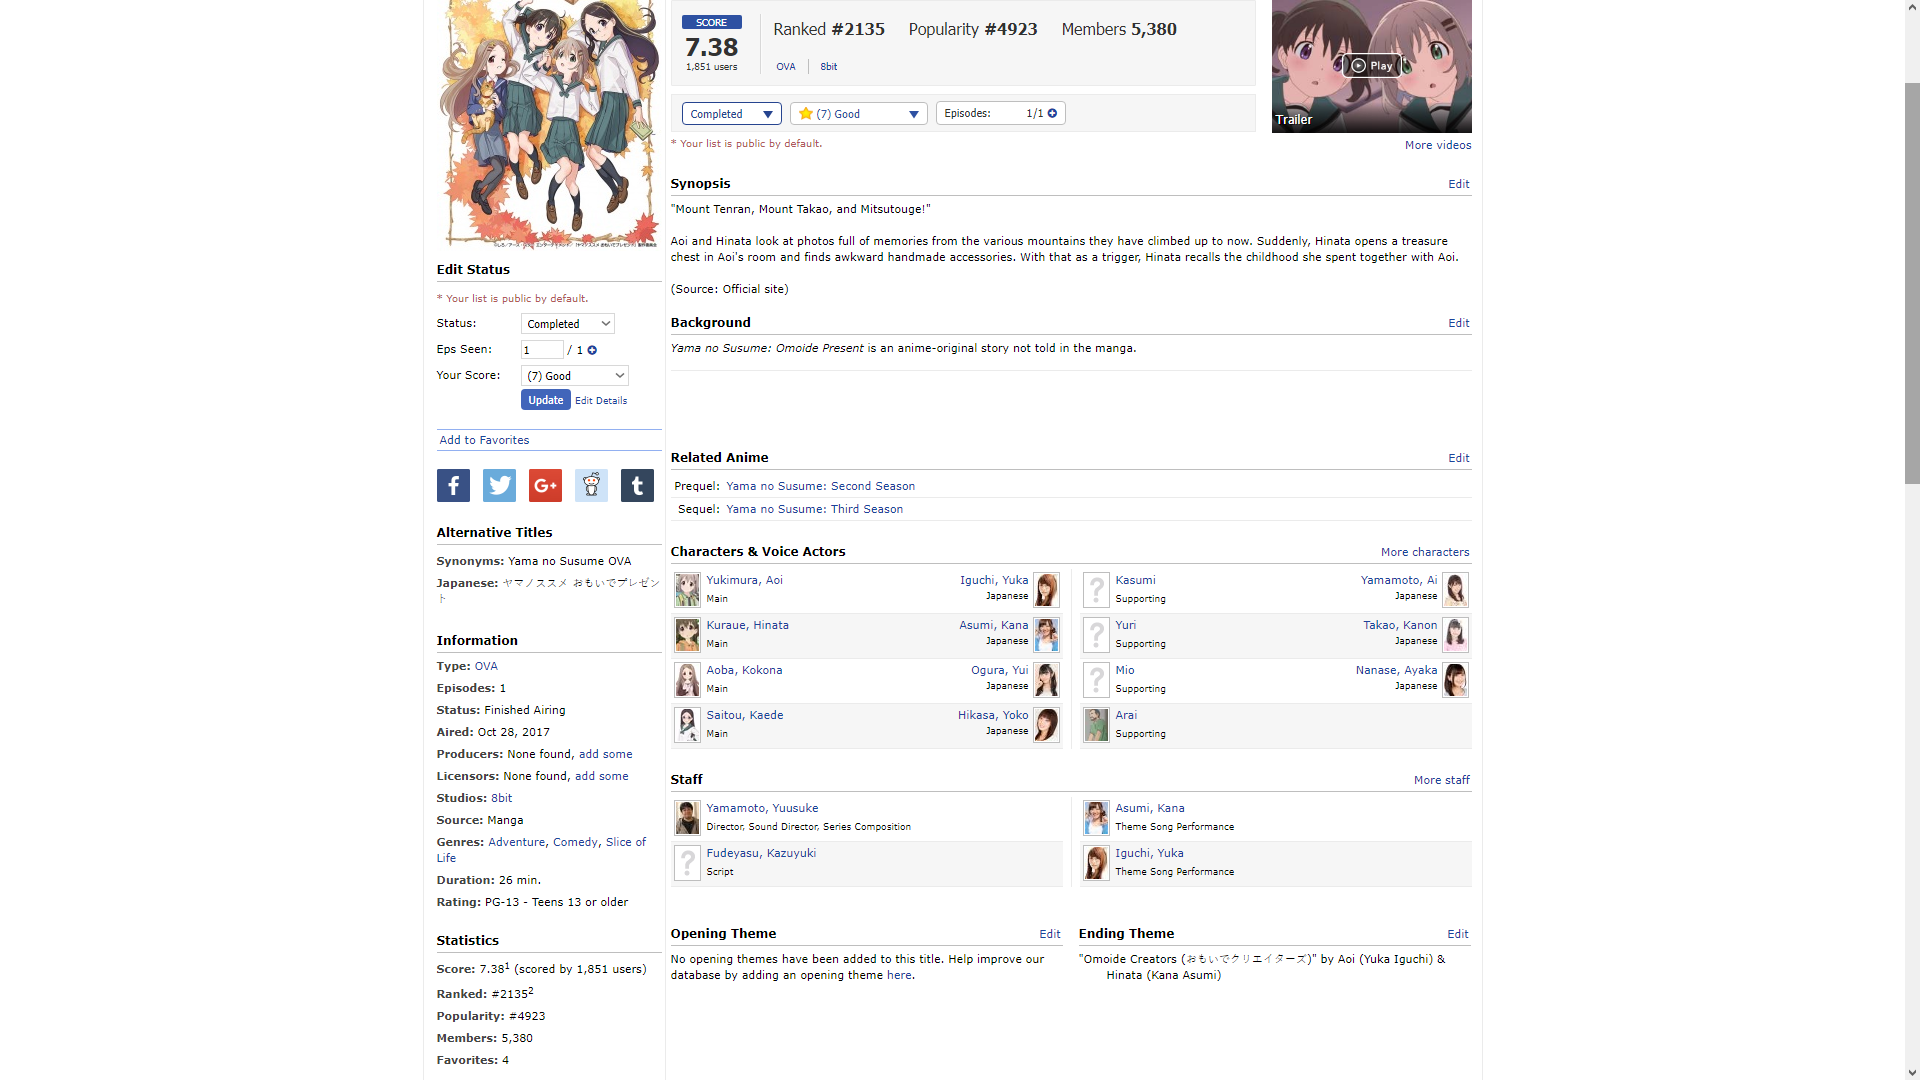
Task: Share on Tumblr icon
Action: click(637, 486)
